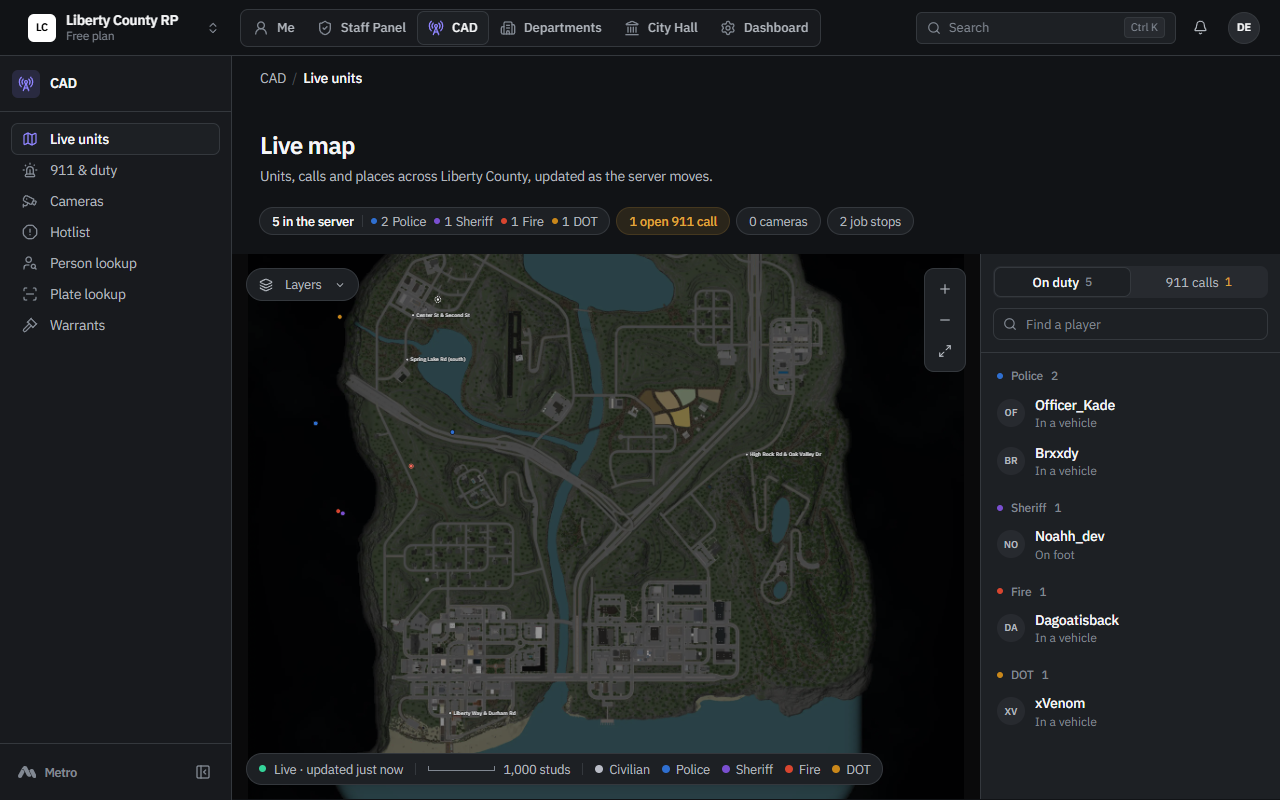Viewport: 1280px width, 800px height.
Task: Open the notifications bell
Action: 1200,28
